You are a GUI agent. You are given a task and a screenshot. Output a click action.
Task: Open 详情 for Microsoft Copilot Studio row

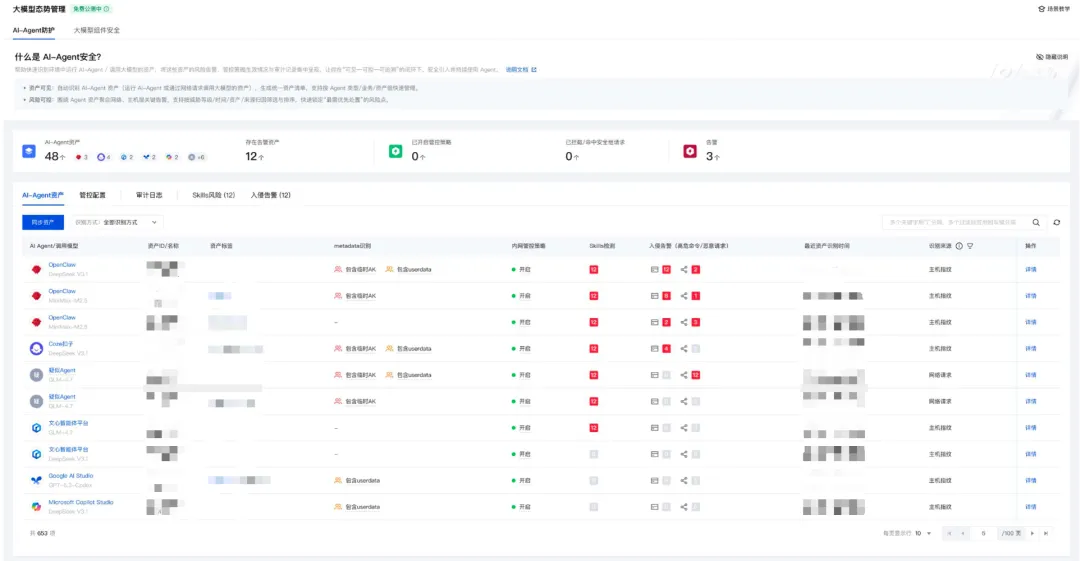pyautogui.click(x=1030, y=507)
